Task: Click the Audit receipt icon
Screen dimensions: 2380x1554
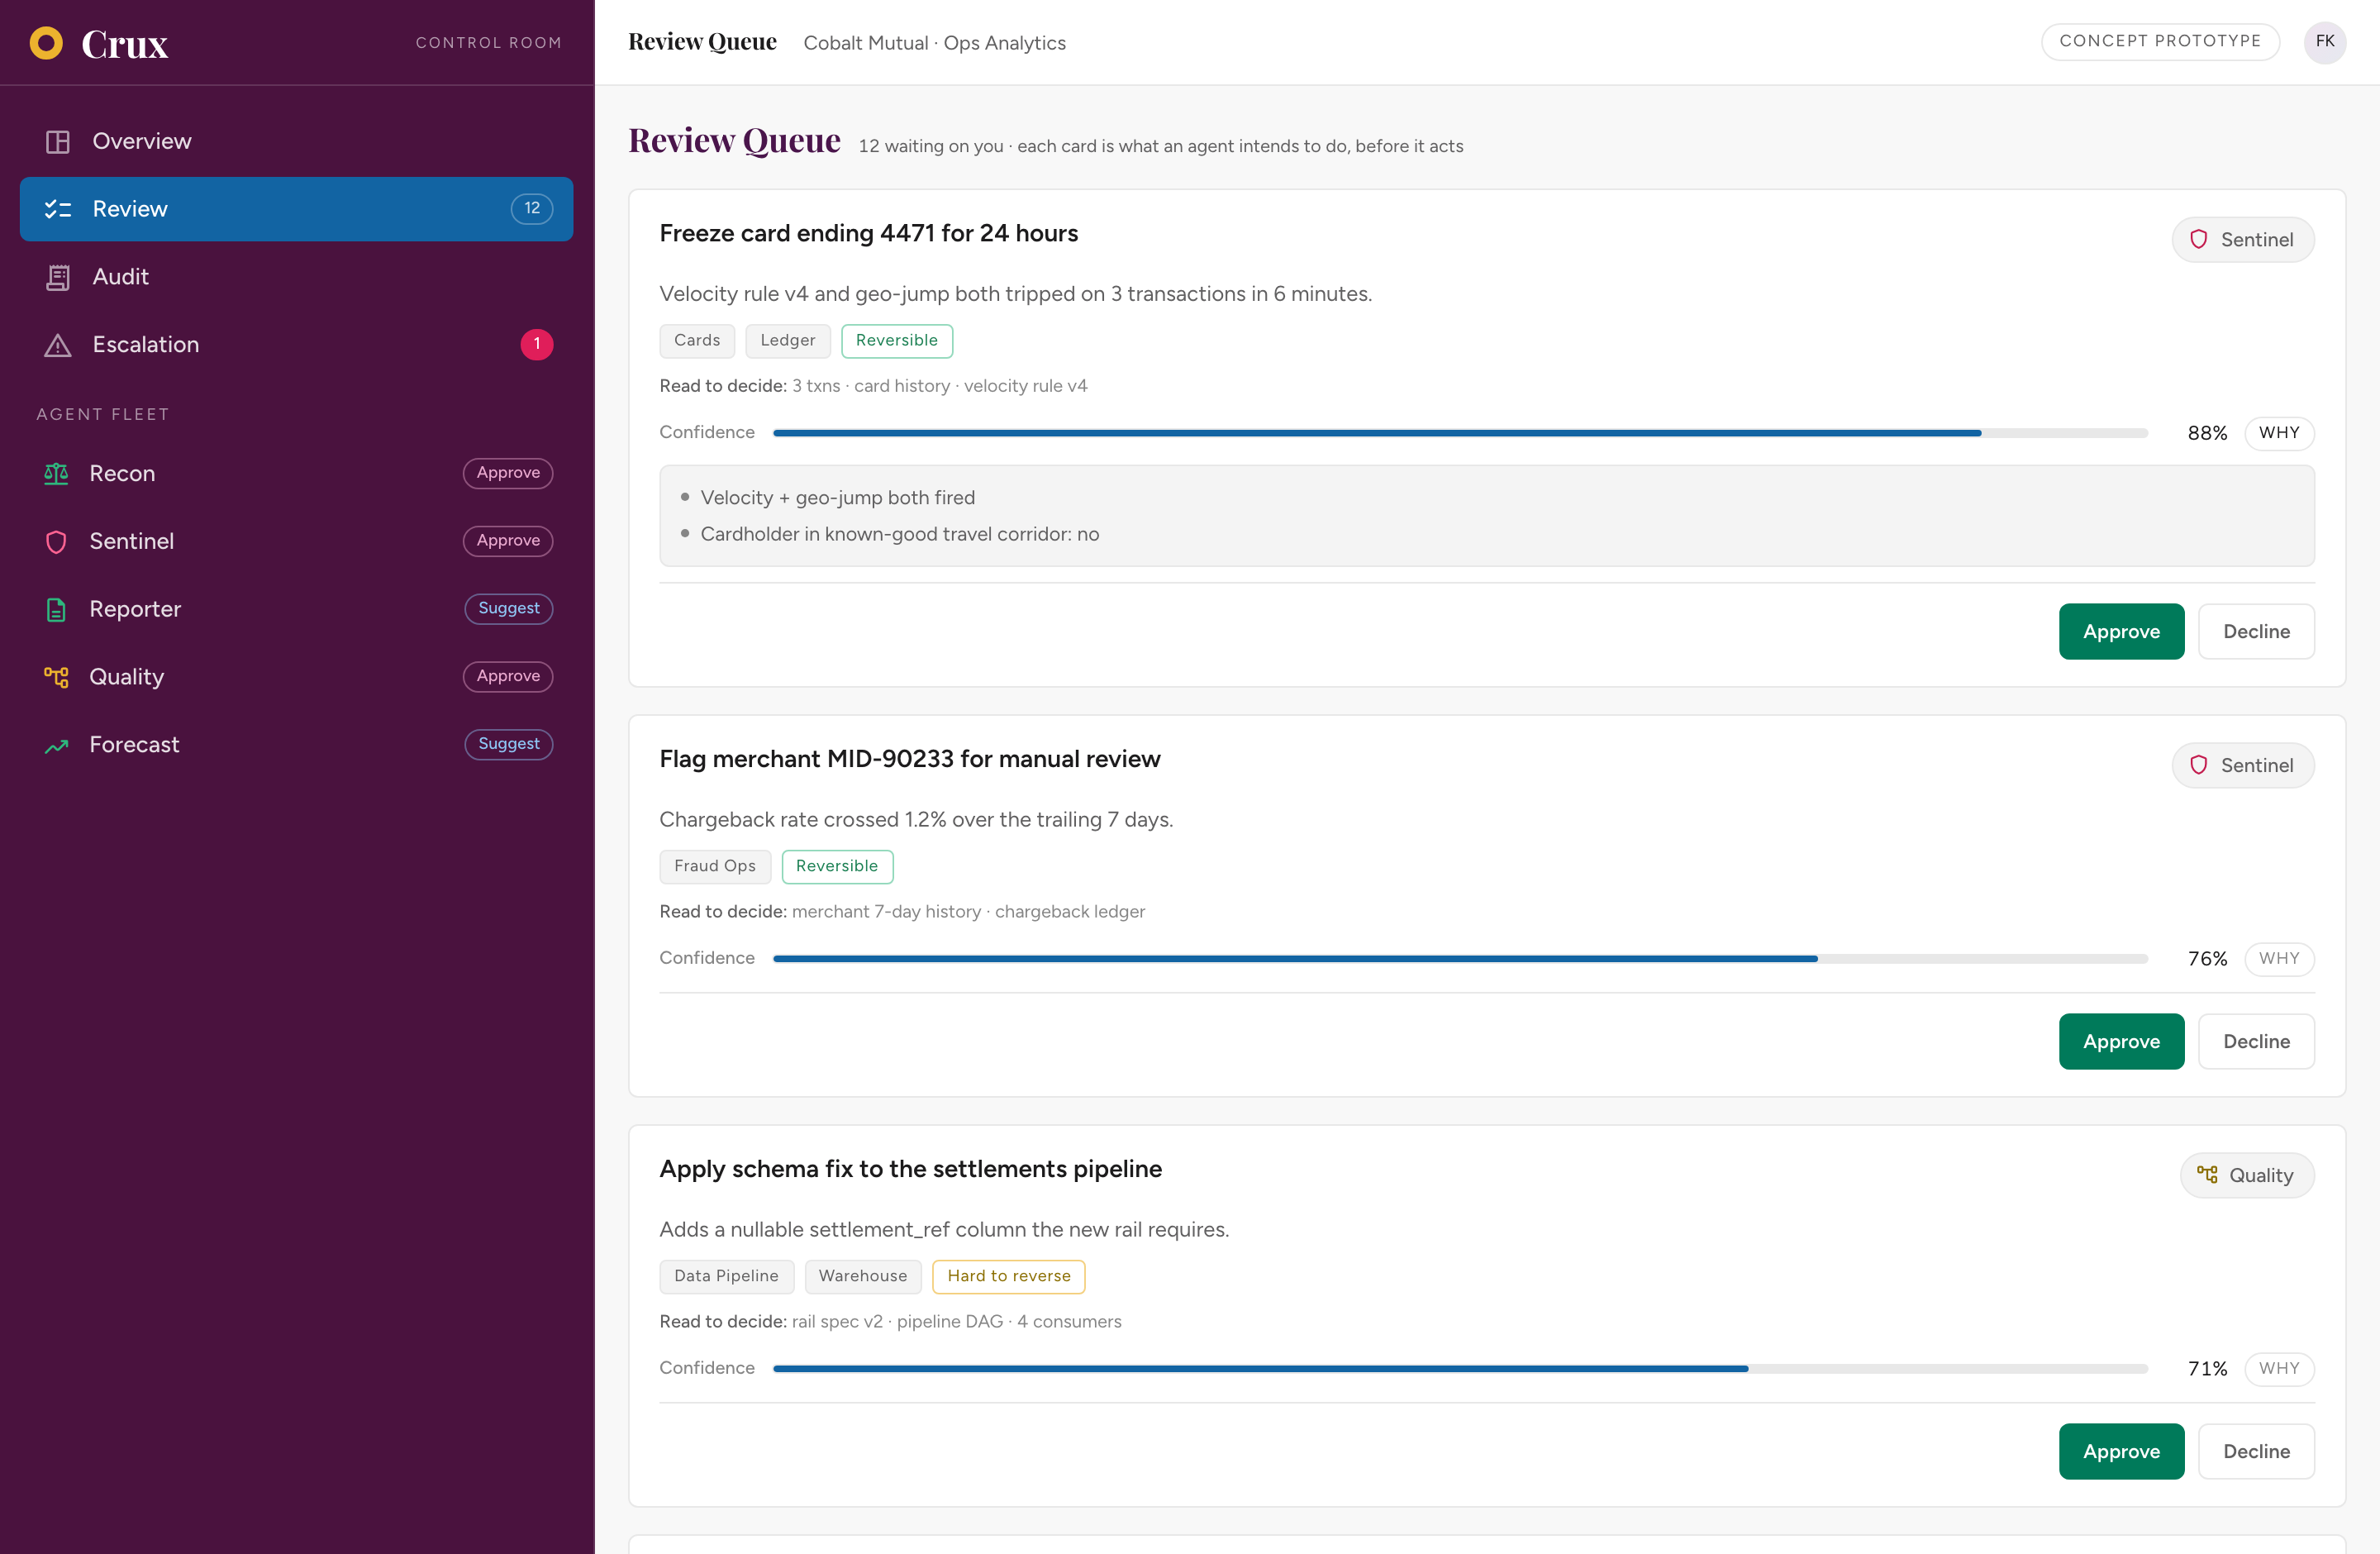Action: (58, 277)
